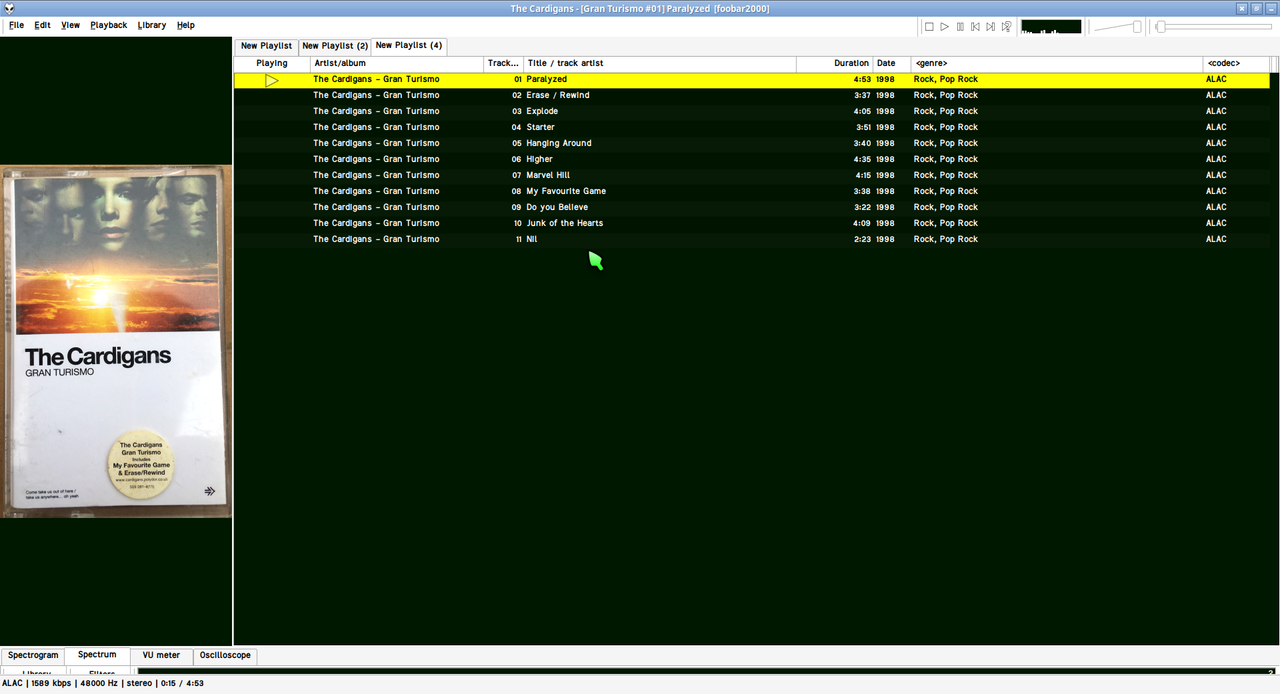Select the track Junk of the Hearts

tap(752, 224)
